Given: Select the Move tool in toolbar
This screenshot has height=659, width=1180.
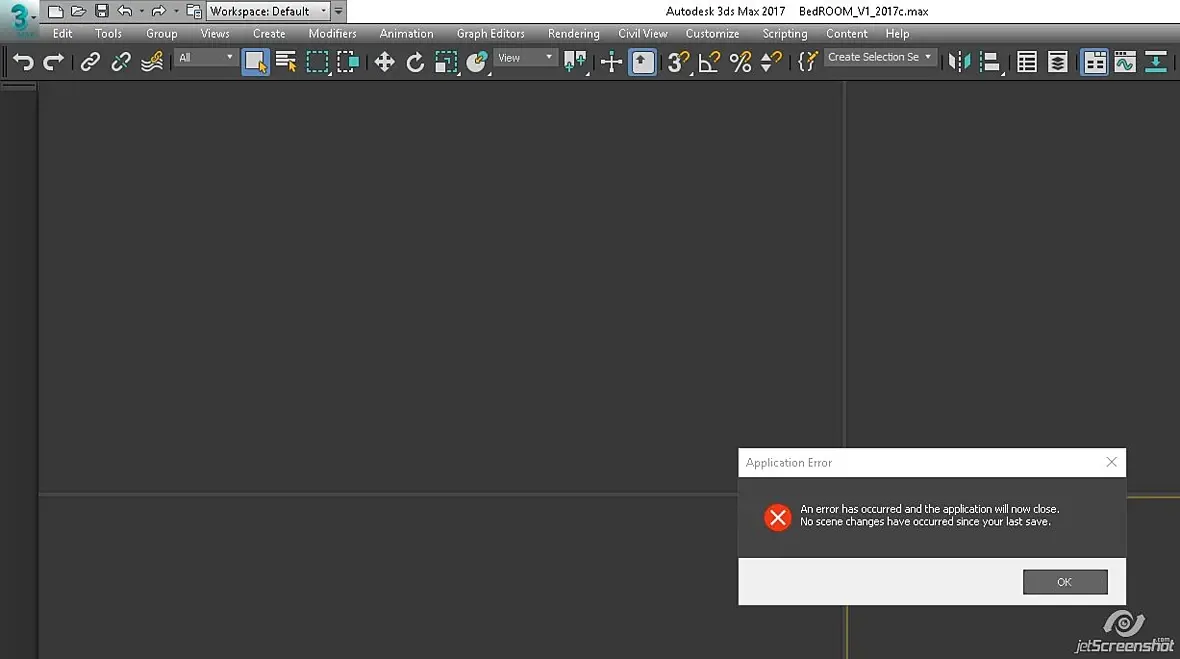Looking at the screenshot, I should (x=384, y=62).
